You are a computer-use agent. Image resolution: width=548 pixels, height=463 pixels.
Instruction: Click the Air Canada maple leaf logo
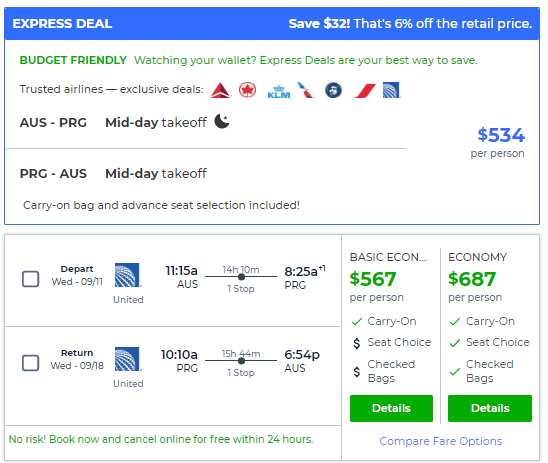[x=247, y=90]
